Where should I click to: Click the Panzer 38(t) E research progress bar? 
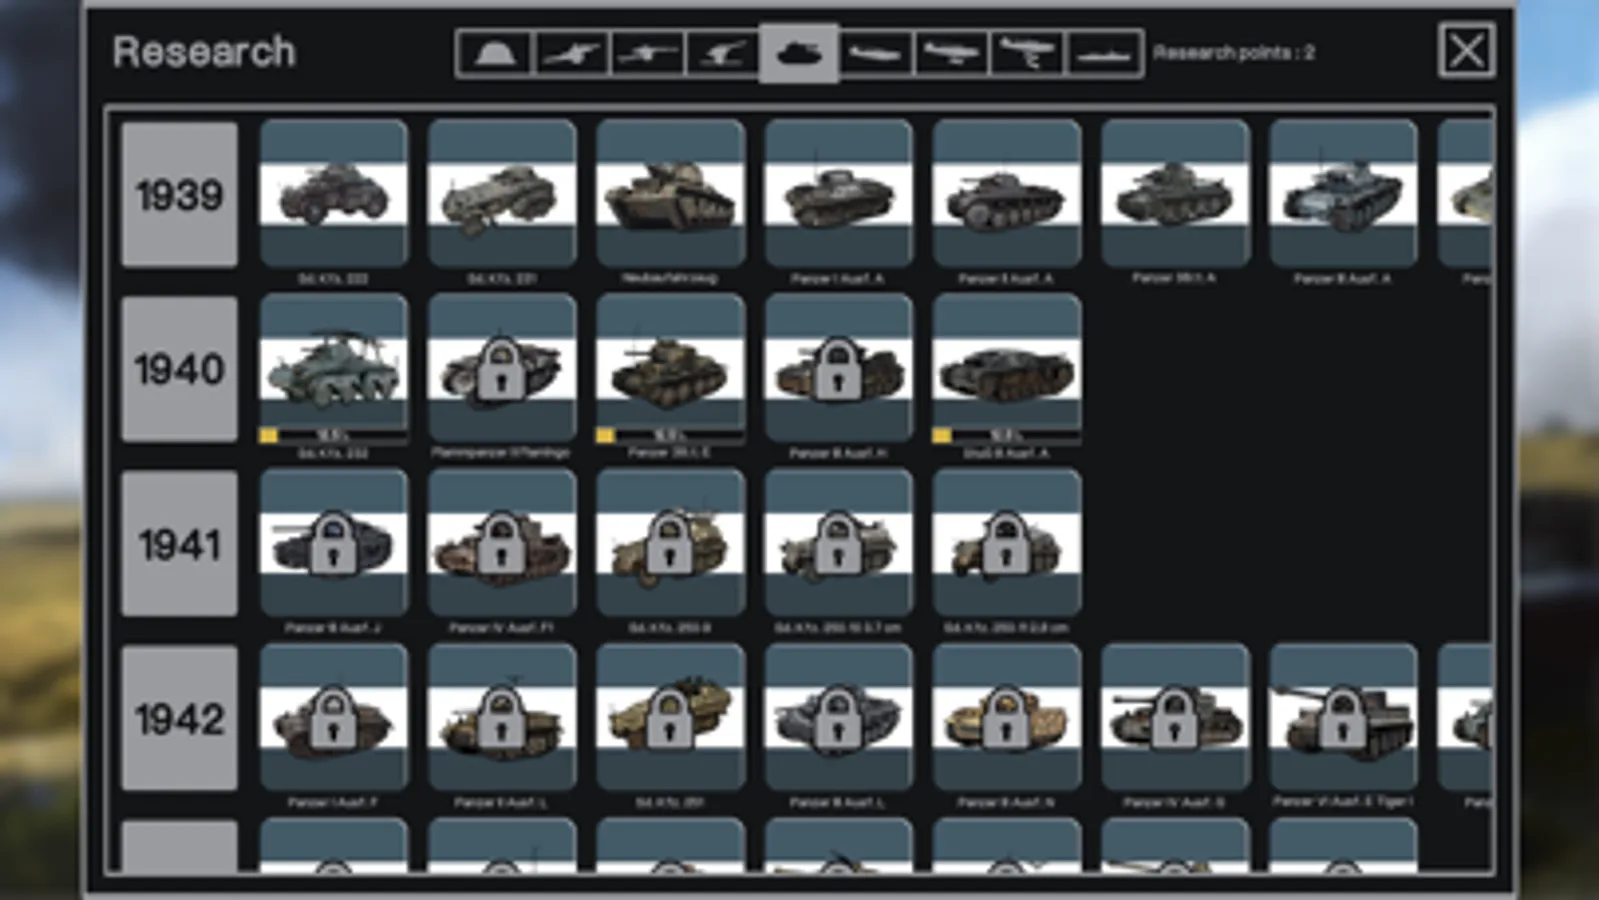670,436
